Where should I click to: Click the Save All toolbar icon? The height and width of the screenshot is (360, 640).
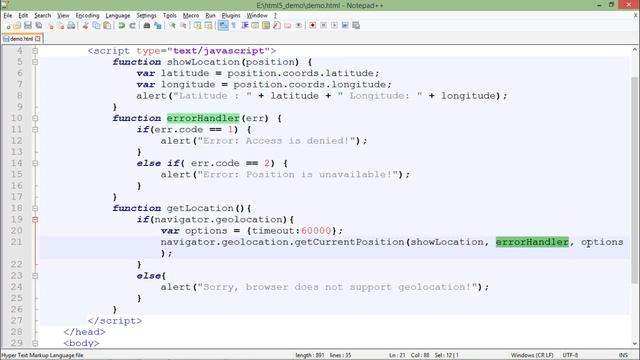pos(39,26)
